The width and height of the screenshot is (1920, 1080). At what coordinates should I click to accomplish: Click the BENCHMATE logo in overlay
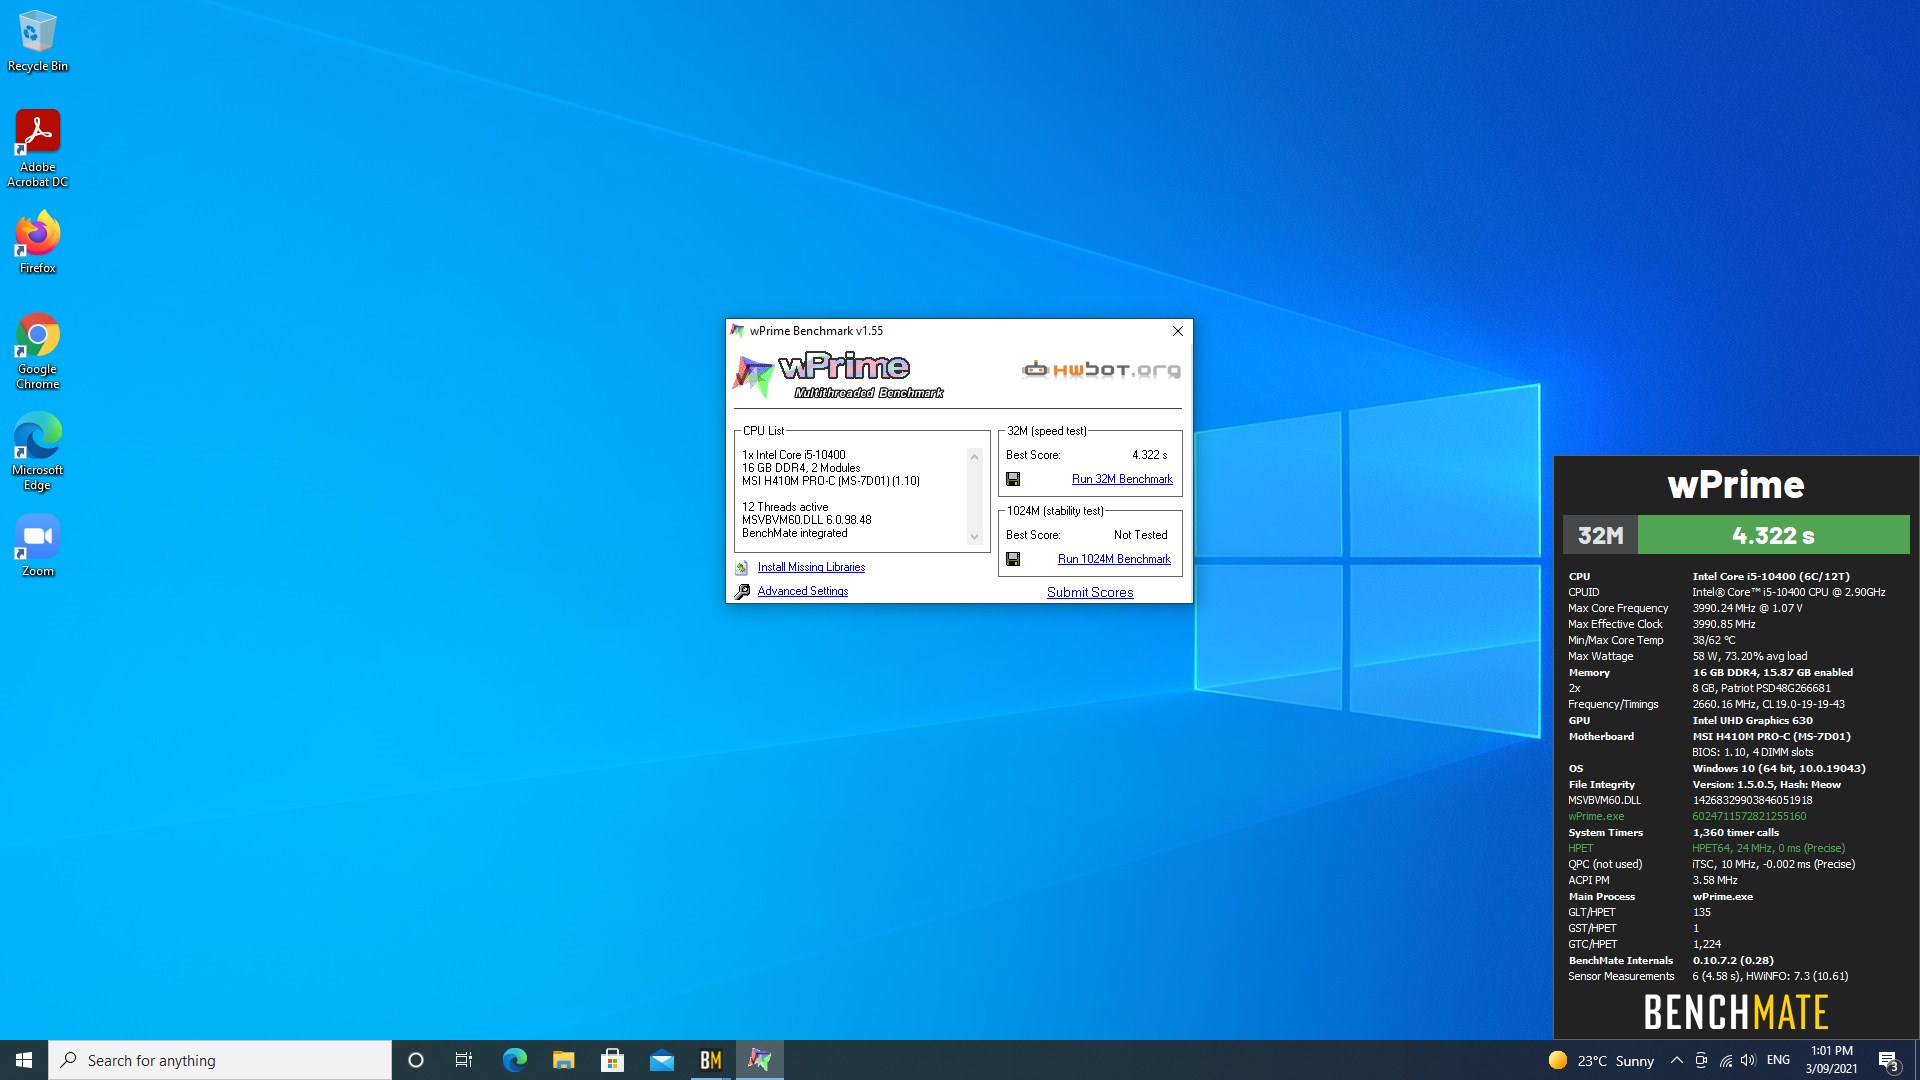coord(1736,1012)
